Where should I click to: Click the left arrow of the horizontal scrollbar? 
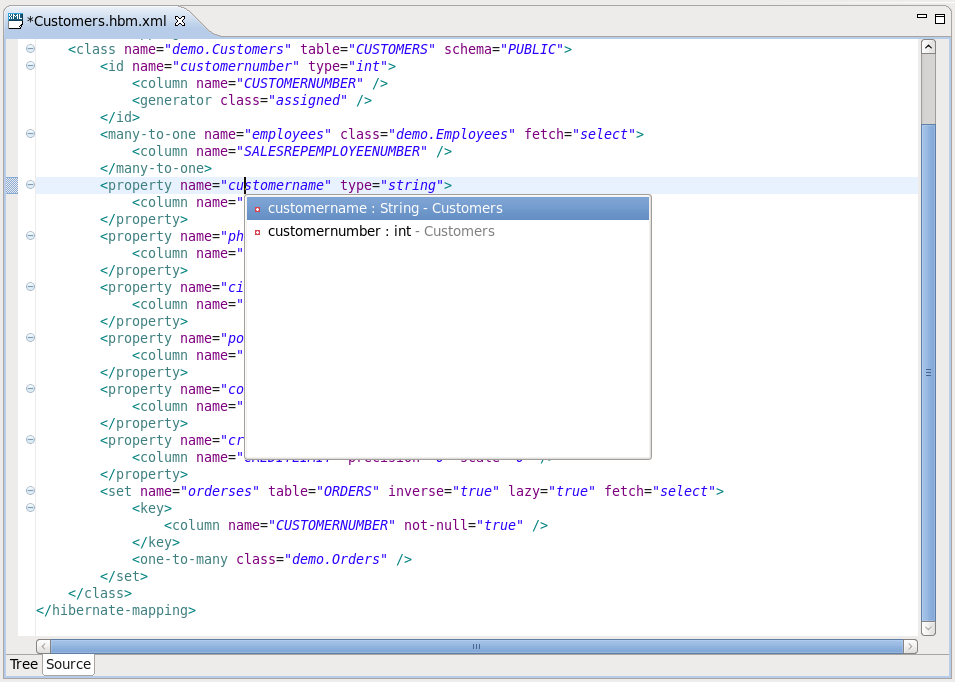41,646
